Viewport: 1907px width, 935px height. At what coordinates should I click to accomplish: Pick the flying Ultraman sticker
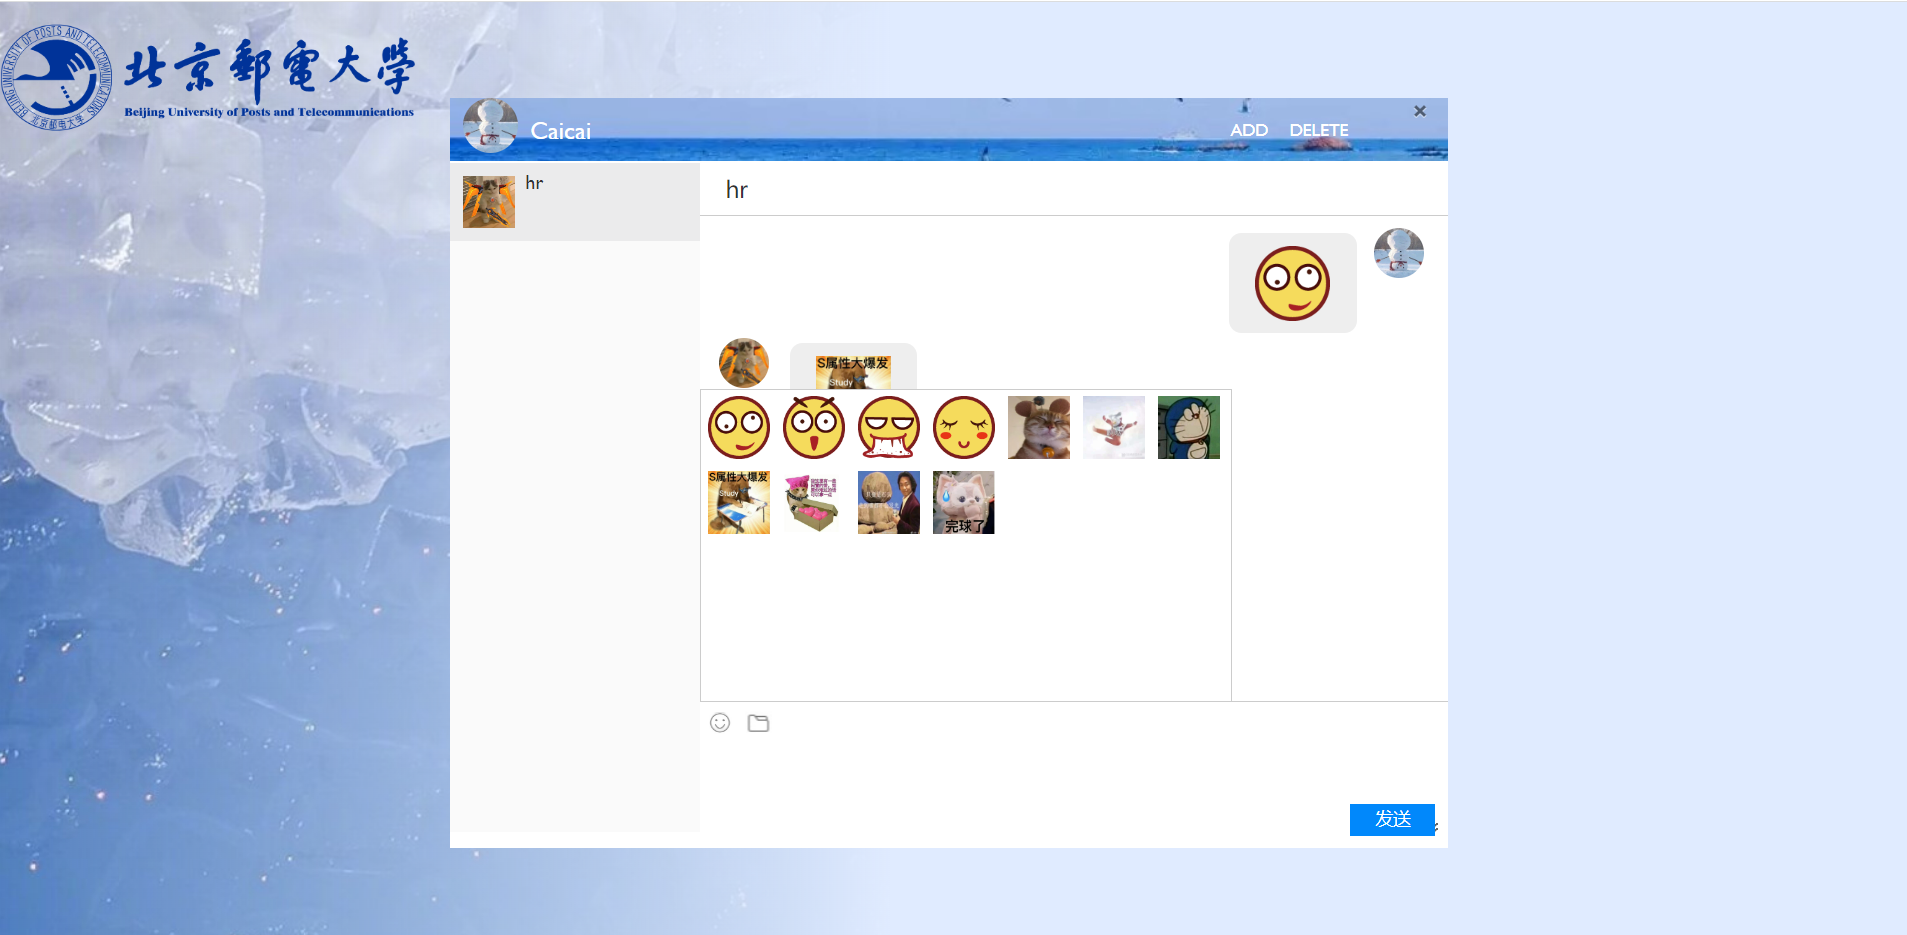coord(1114,428)
